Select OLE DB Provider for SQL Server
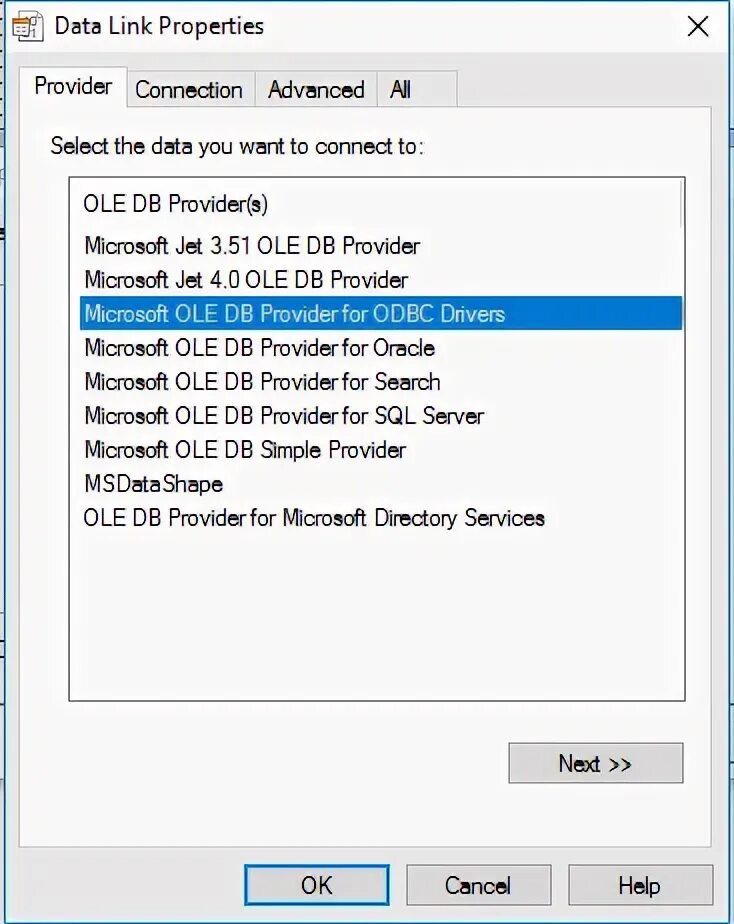Screen dimensions: 734x924 coord(284,416)
